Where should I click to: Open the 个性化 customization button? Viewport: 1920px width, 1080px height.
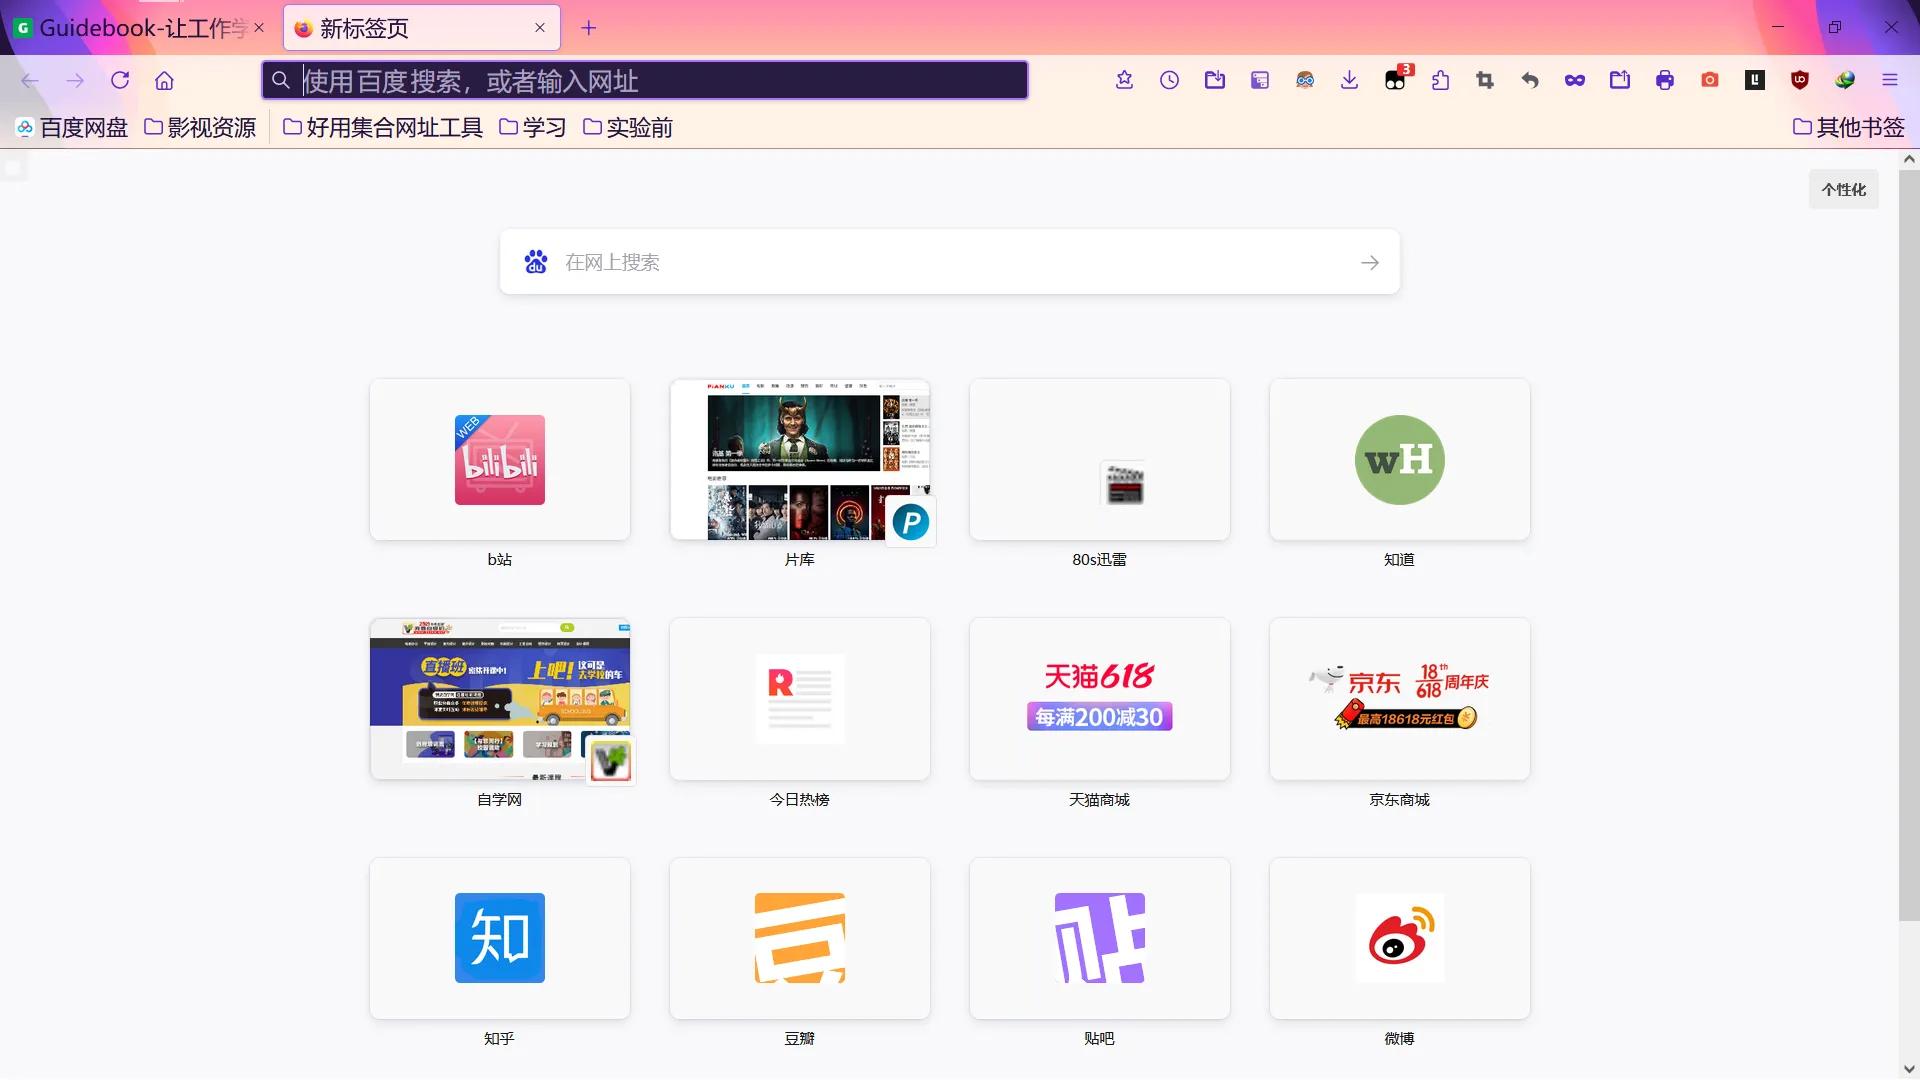pyautogui.click(x=1844, y=188)
